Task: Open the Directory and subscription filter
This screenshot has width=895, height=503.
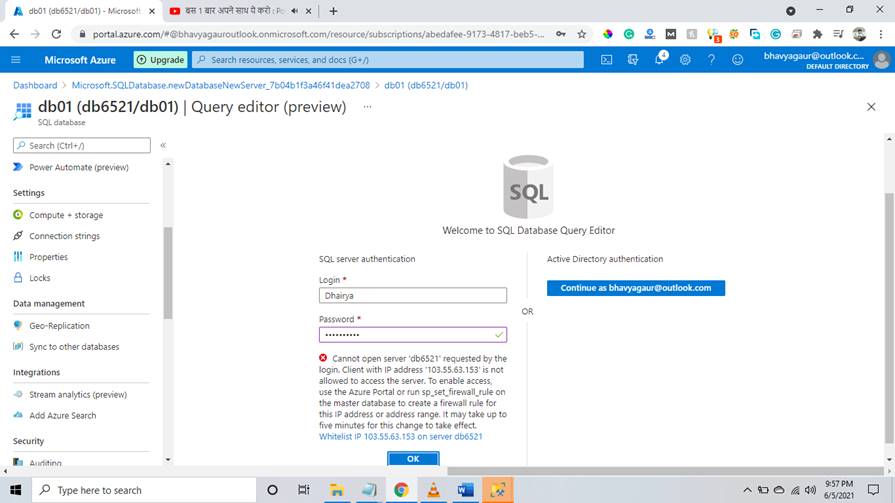Action: tap(632, 59)
